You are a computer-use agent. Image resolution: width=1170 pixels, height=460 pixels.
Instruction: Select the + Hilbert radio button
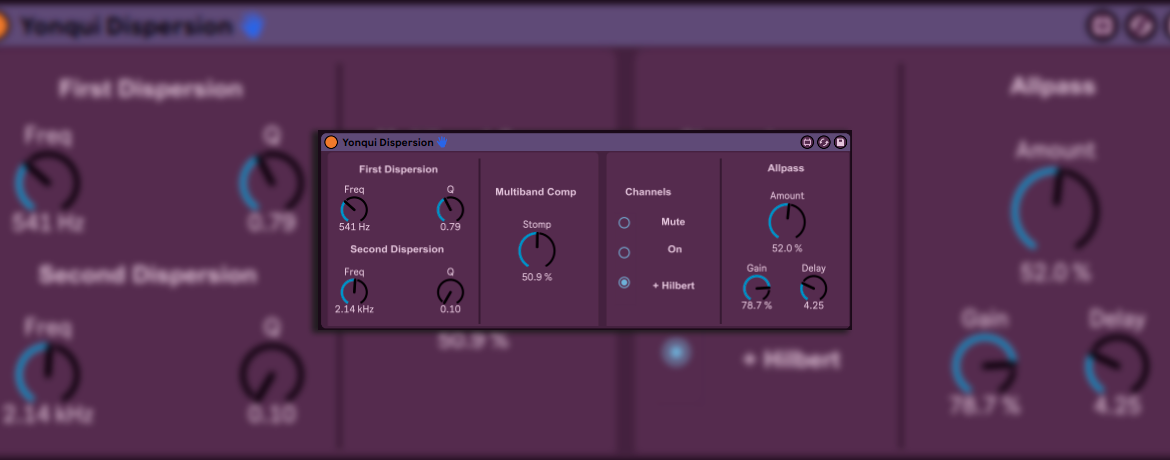point(624,283)
